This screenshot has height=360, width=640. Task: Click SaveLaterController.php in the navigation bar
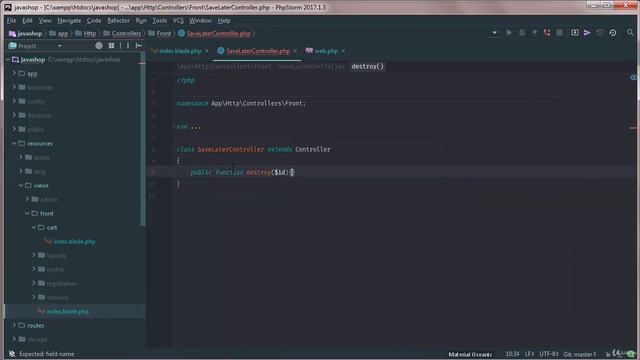(219, 33)
